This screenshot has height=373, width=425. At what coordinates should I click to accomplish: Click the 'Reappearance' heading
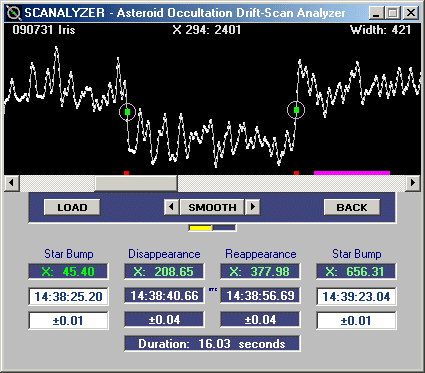pos(261,254)
